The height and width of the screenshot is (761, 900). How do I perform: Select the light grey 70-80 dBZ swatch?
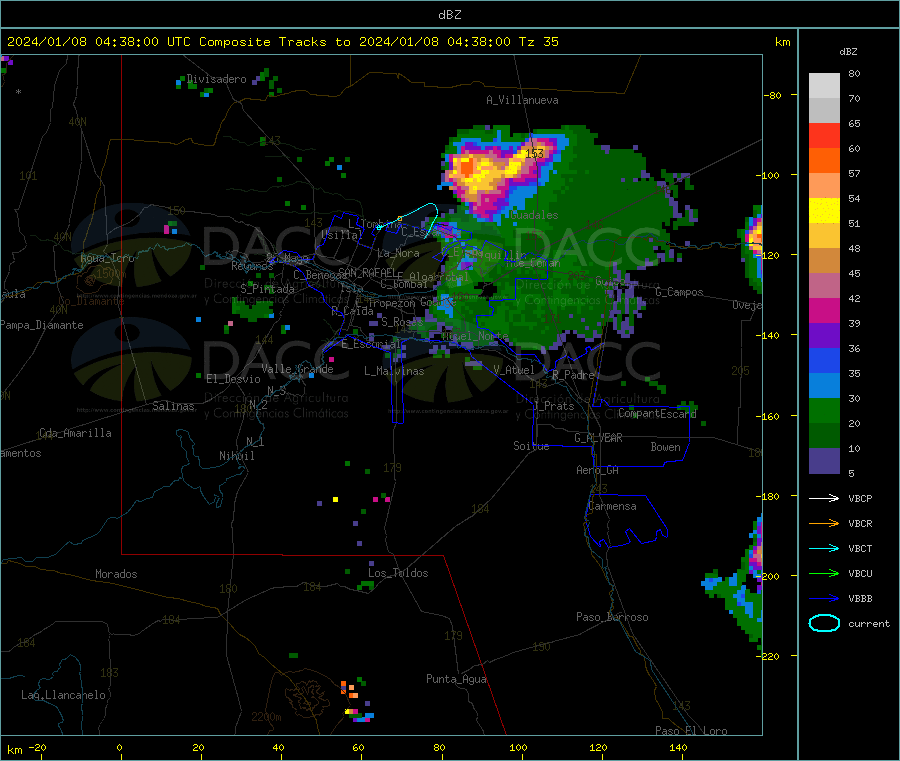coord(824,86)
